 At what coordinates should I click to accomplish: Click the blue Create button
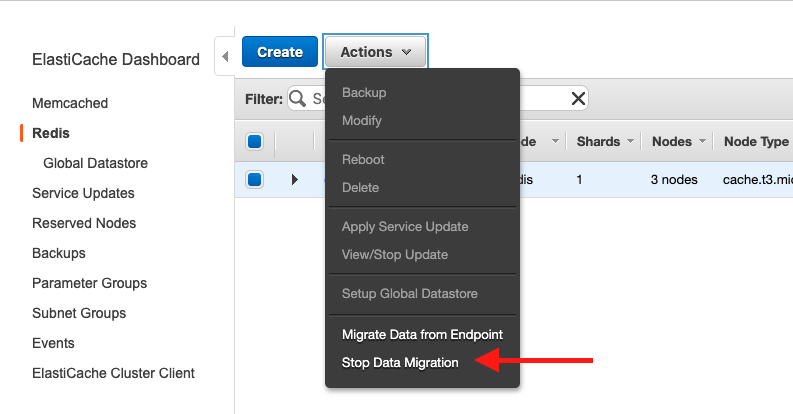click(x=280, y=52)
